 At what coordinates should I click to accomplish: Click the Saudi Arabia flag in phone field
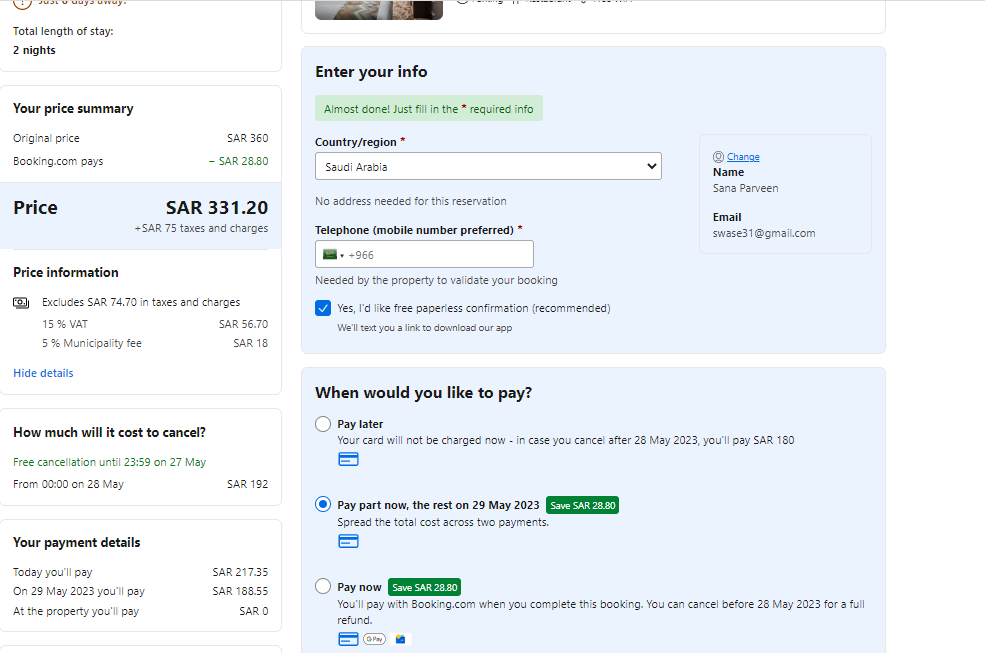[329, 255]
